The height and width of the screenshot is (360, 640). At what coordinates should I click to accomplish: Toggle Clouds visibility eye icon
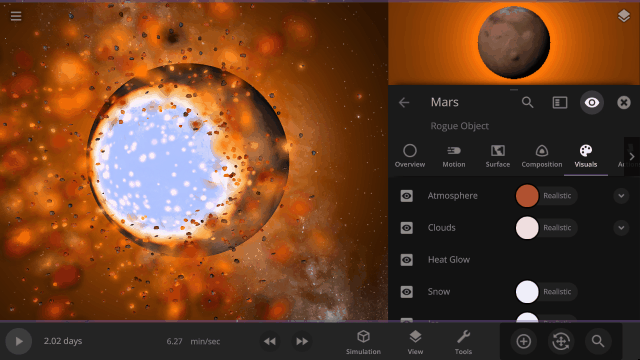[406, 228]
